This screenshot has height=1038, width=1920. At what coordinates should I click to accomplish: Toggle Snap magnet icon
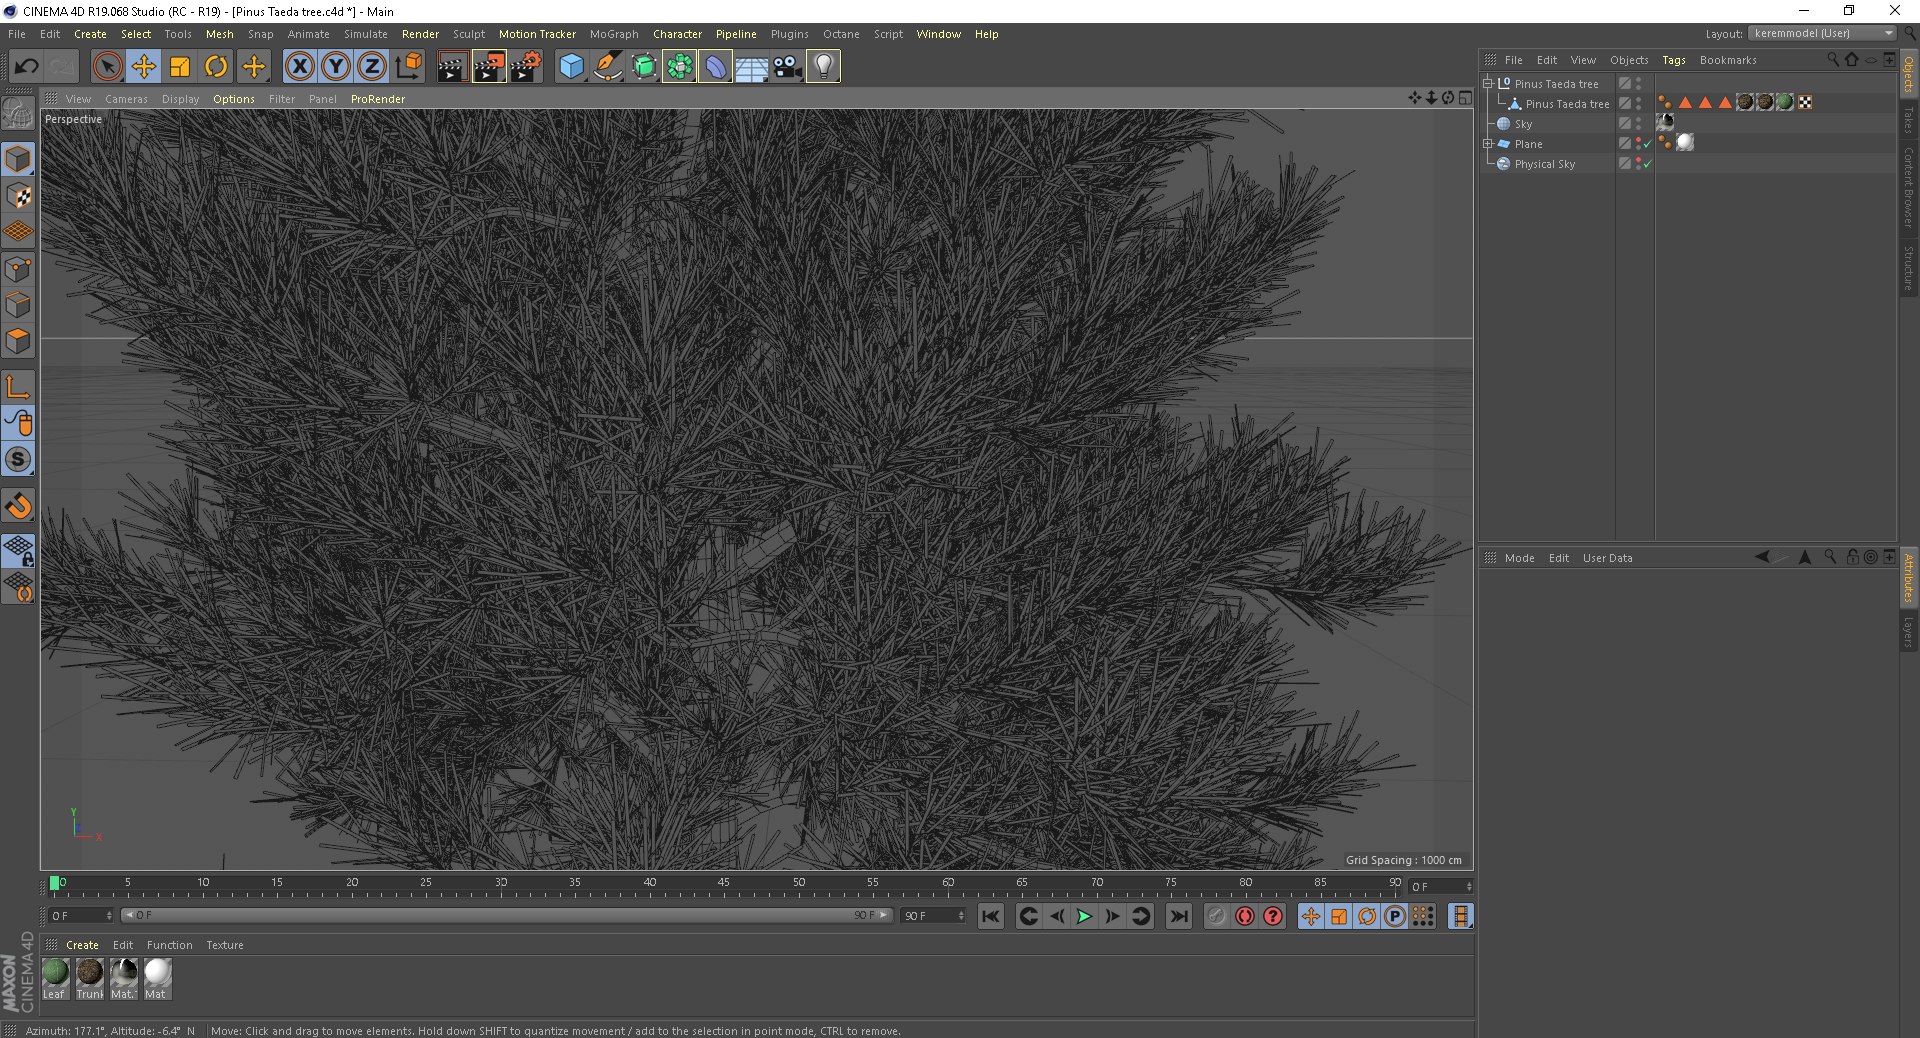18,506
